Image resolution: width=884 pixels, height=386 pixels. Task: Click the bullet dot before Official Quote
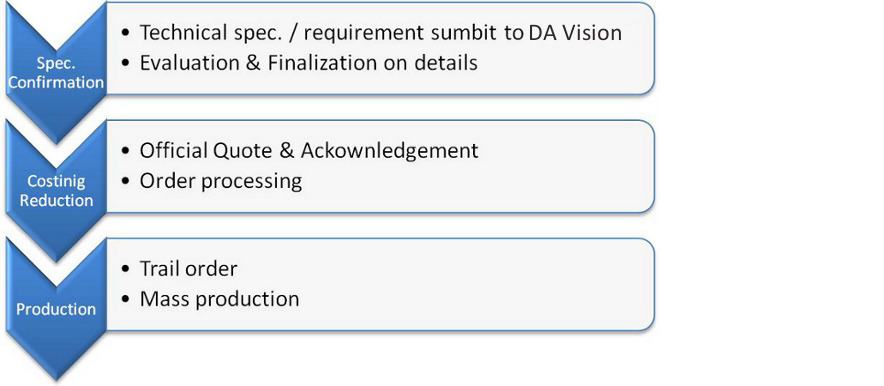pyautogui.click(x=125, y=152)
